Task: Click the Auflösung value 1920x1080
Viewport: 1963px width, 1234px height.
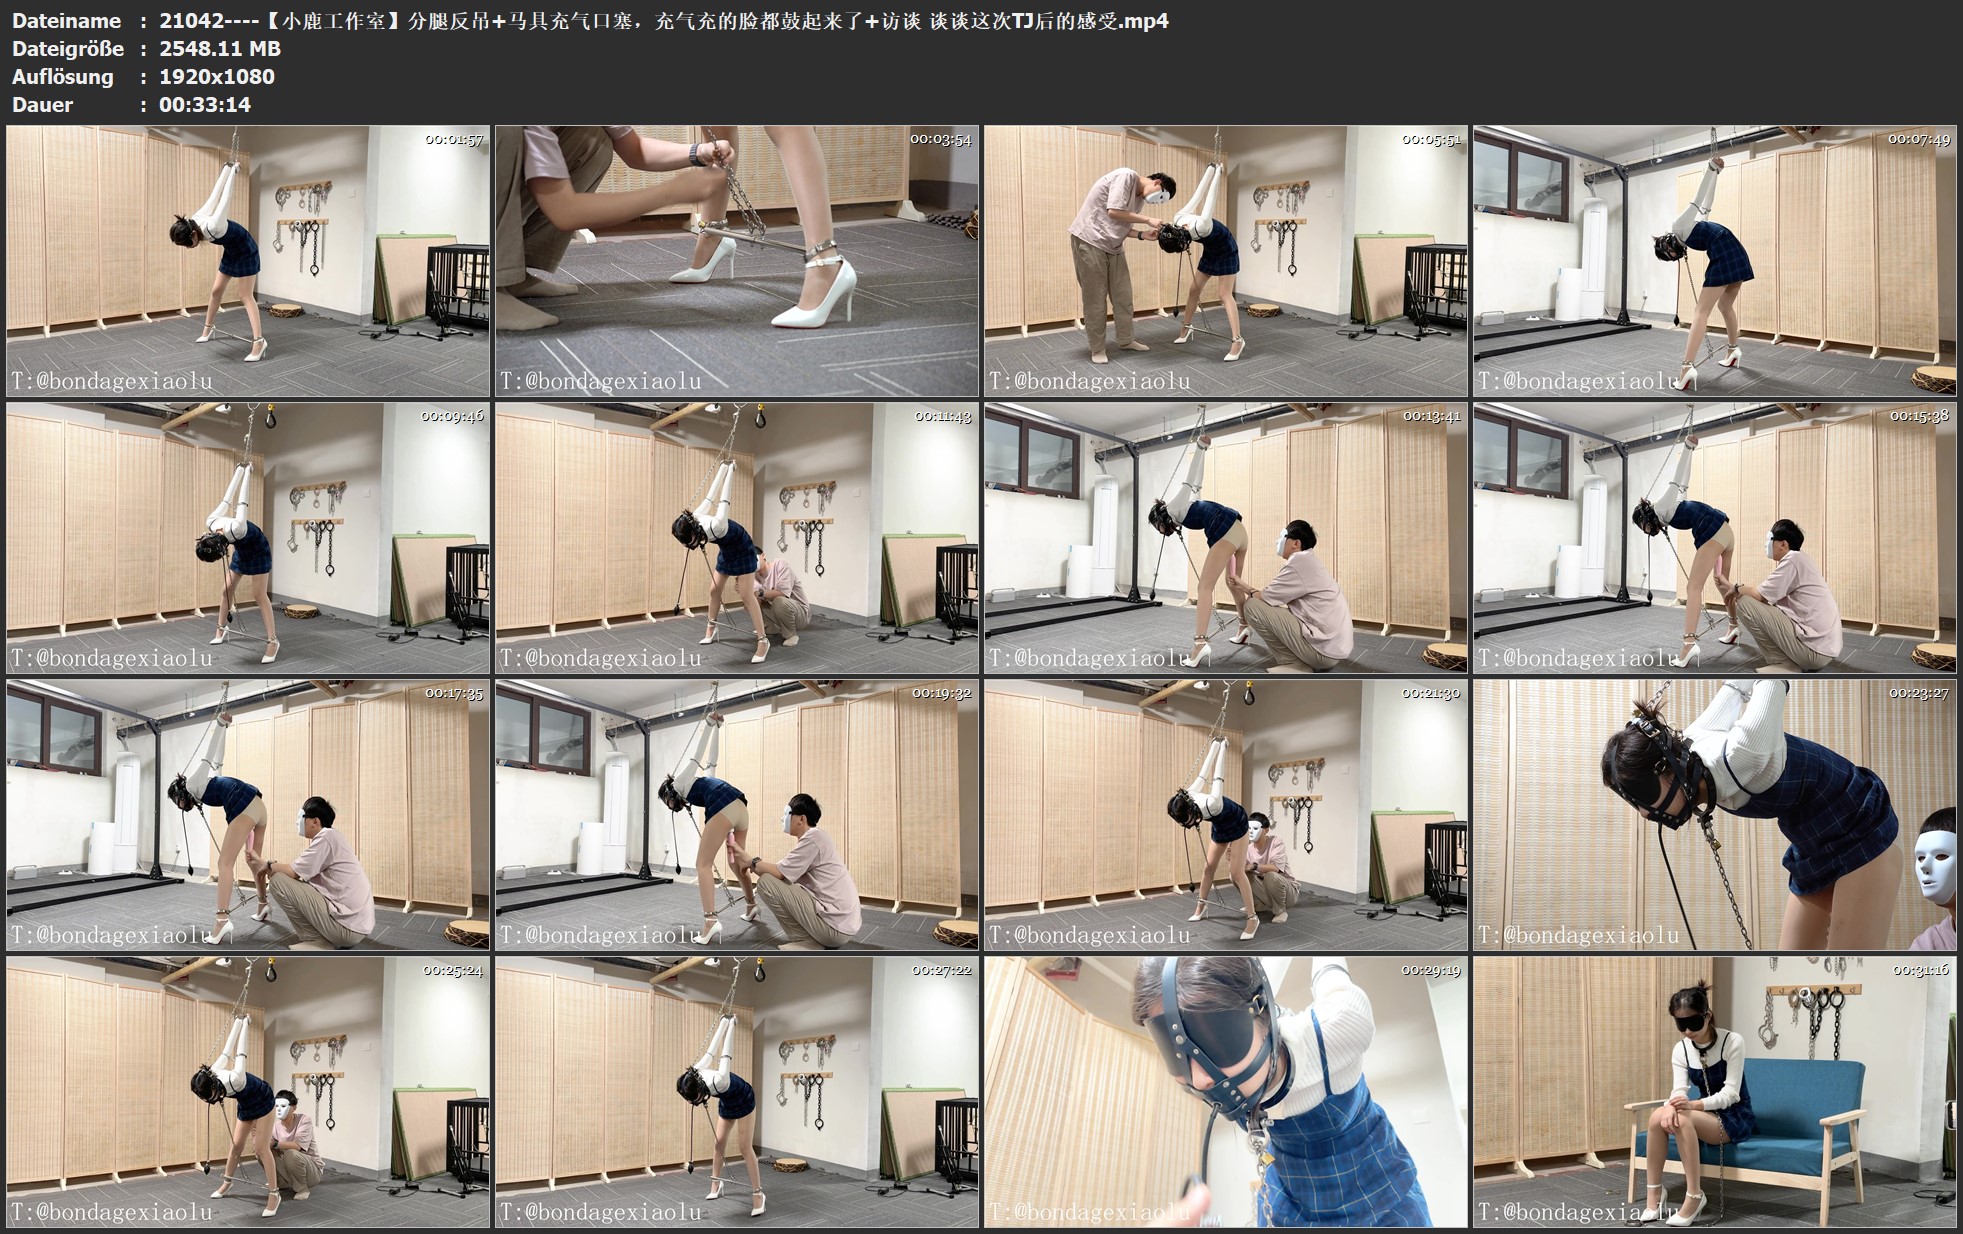Action: click(x=216, y=77)
